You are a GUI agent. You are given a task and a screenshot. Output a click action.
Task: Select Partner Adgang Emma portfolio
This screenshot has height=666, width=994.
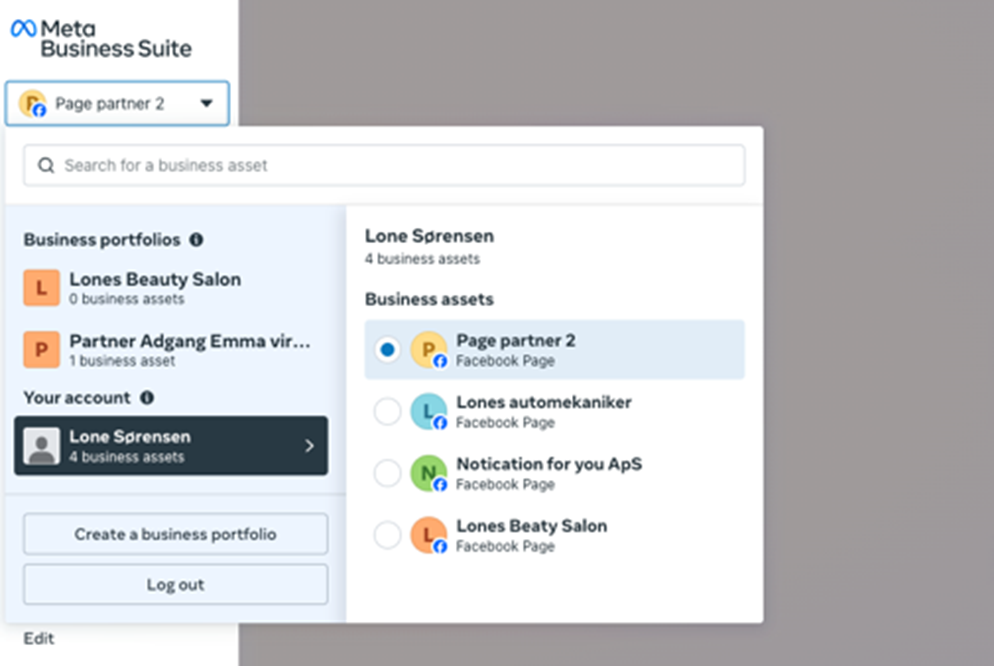(x=171, y=350)
